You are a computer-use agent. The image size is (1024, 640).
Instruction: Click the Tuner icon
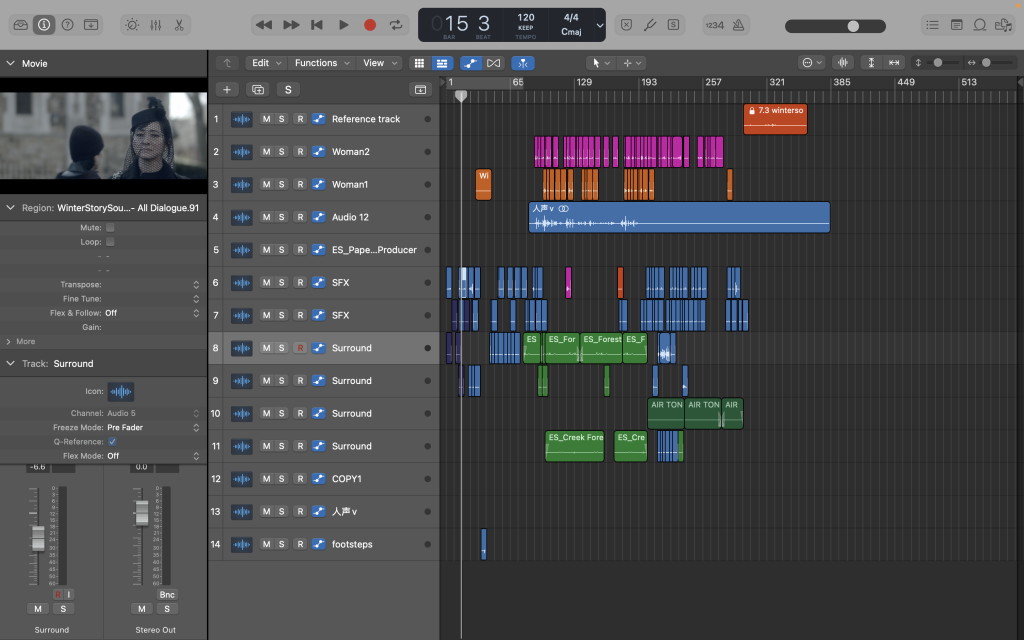(x=650, y=25)
